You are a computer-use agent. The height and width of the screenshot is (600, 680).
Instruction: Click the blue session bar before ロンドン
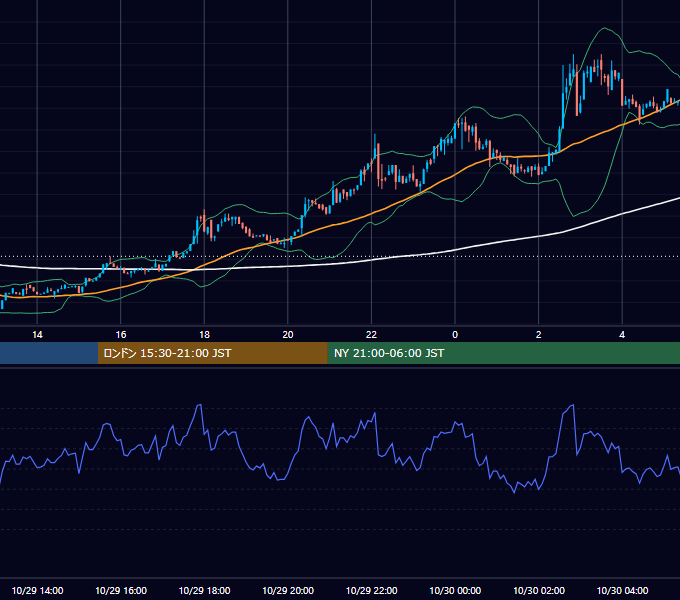[49, 353]
